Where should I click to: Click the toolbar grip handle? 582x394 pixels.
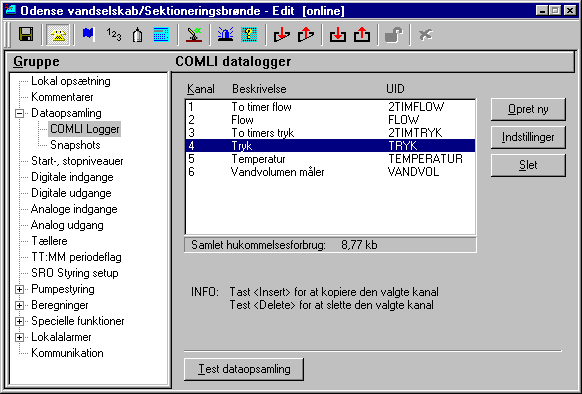pos(7,35)
